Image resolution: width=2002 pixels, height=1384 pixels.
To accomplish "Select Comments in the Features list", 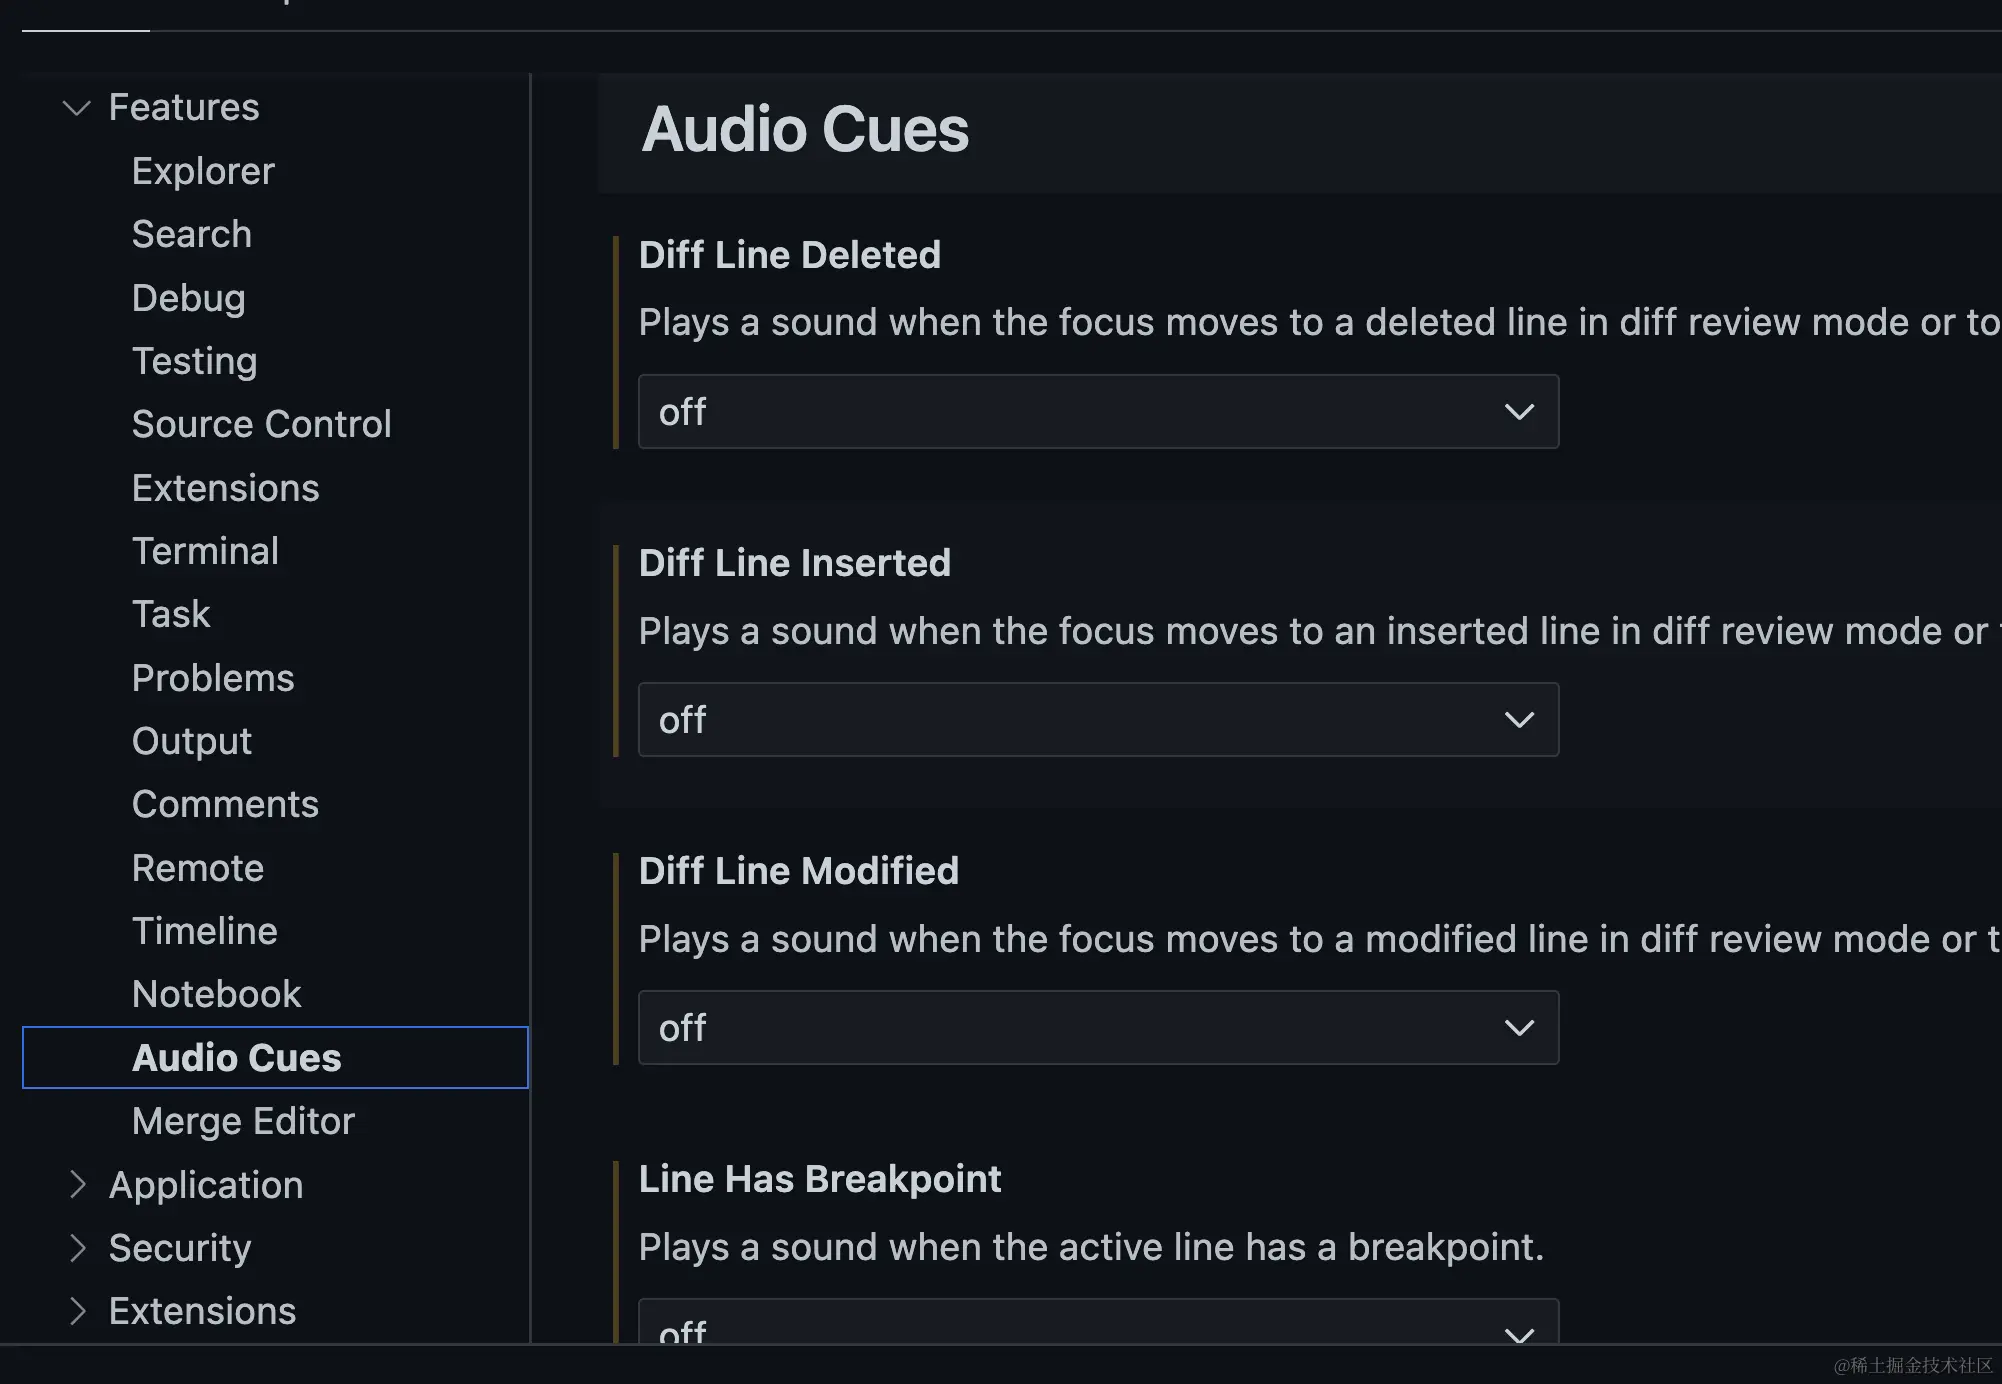I will tap(225, 804).
